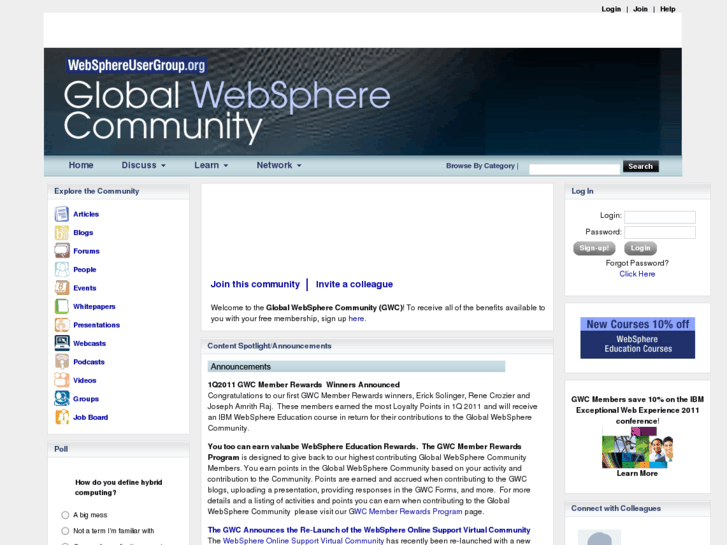Click the Events calendar icon
The height and width of the screenshot is (545, 727).
pyautogui.click(x=62, y=288)
